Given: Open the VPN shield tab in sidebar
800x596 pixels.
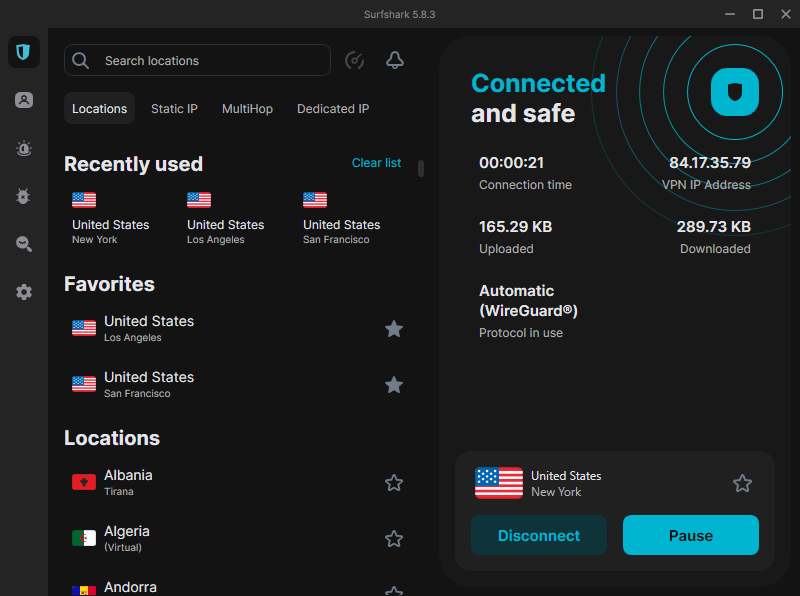Looking at the screenshot, I should 23,52.
